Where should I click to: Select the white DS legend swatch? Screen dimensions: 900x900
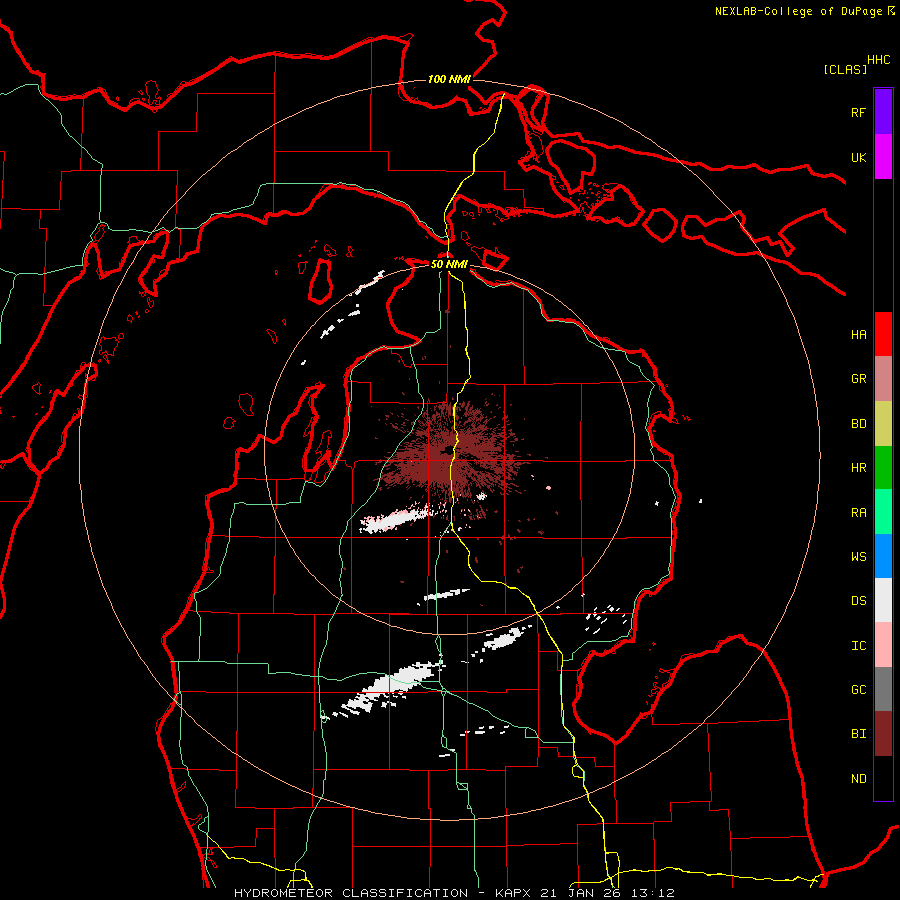click(883, 600)
